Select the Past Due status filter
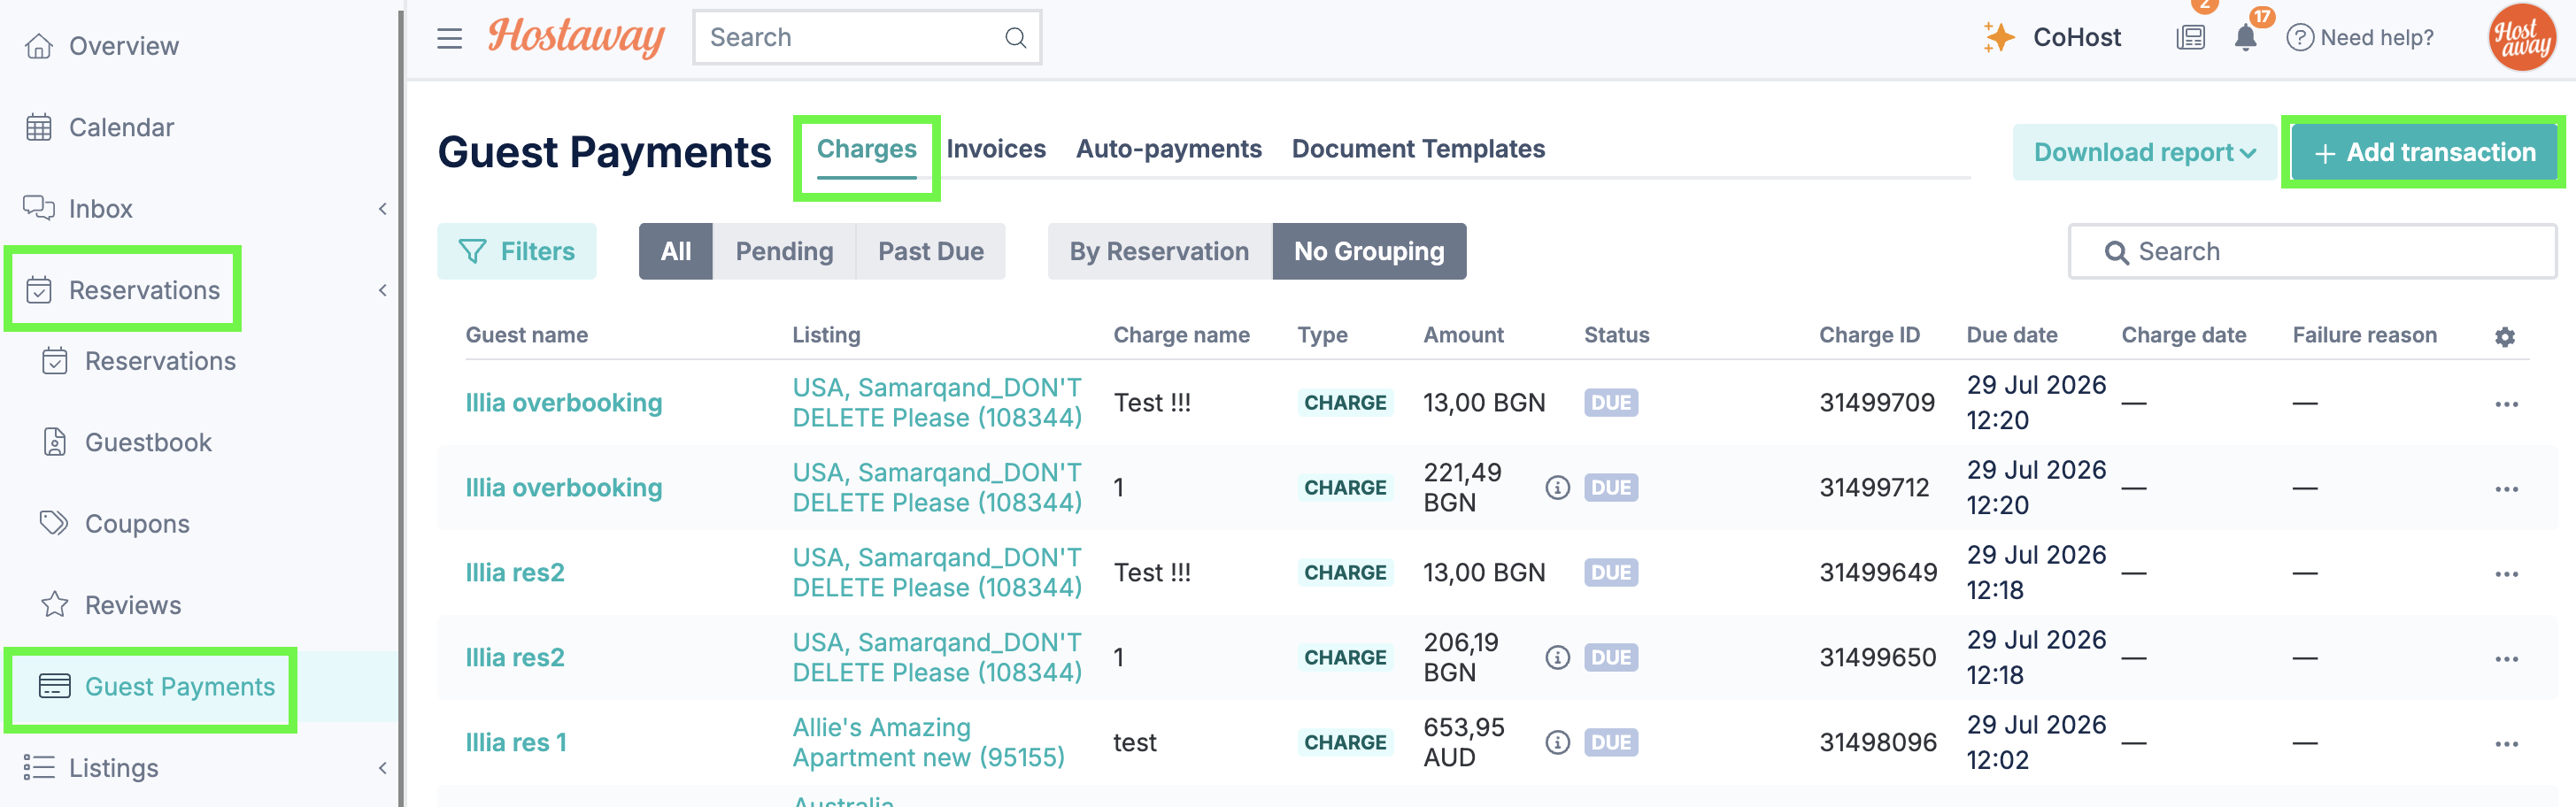 [931, 251]
